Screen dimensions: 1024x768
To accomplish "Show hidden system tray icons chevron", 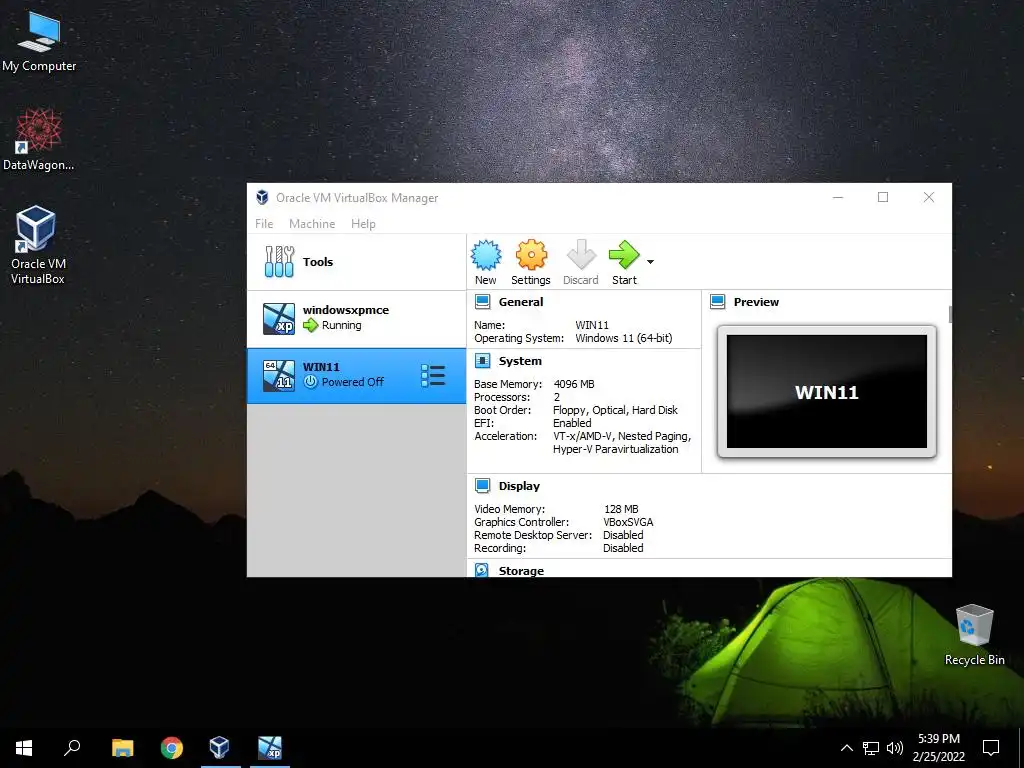I will [846, 748].
